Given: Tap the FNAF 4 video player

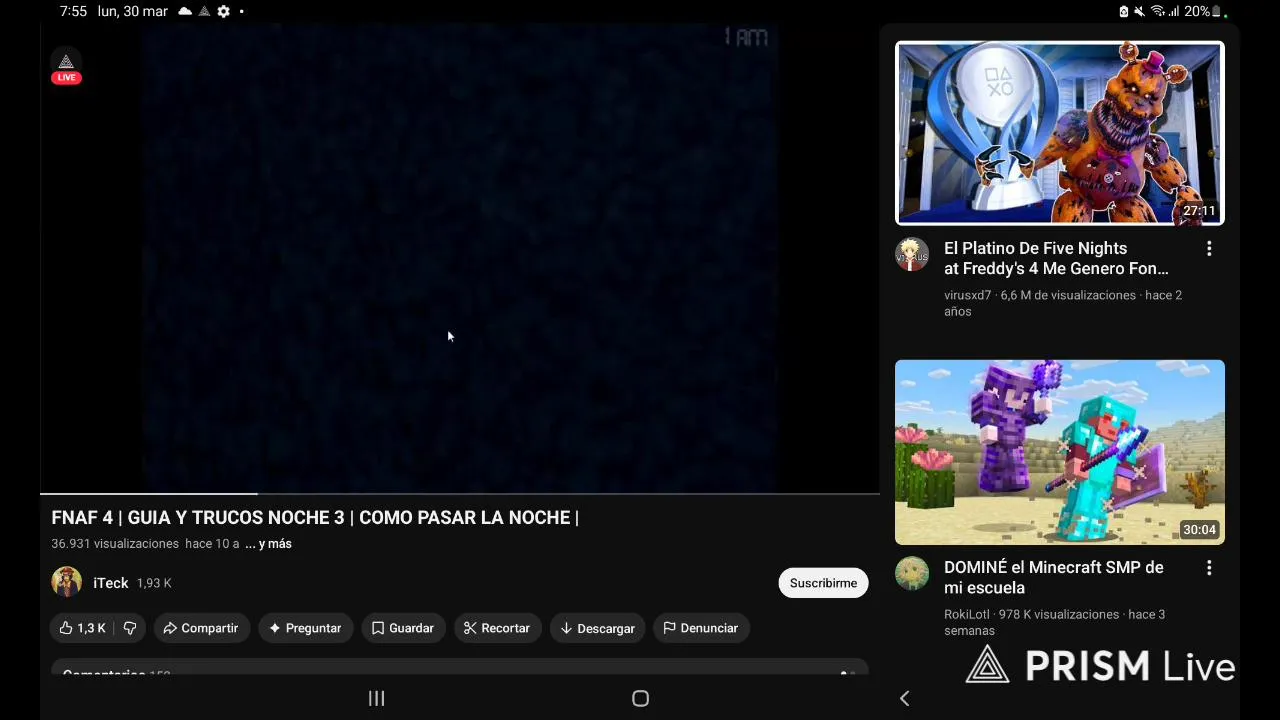Looking at the screenshot, I should click(x=460, y=258).
